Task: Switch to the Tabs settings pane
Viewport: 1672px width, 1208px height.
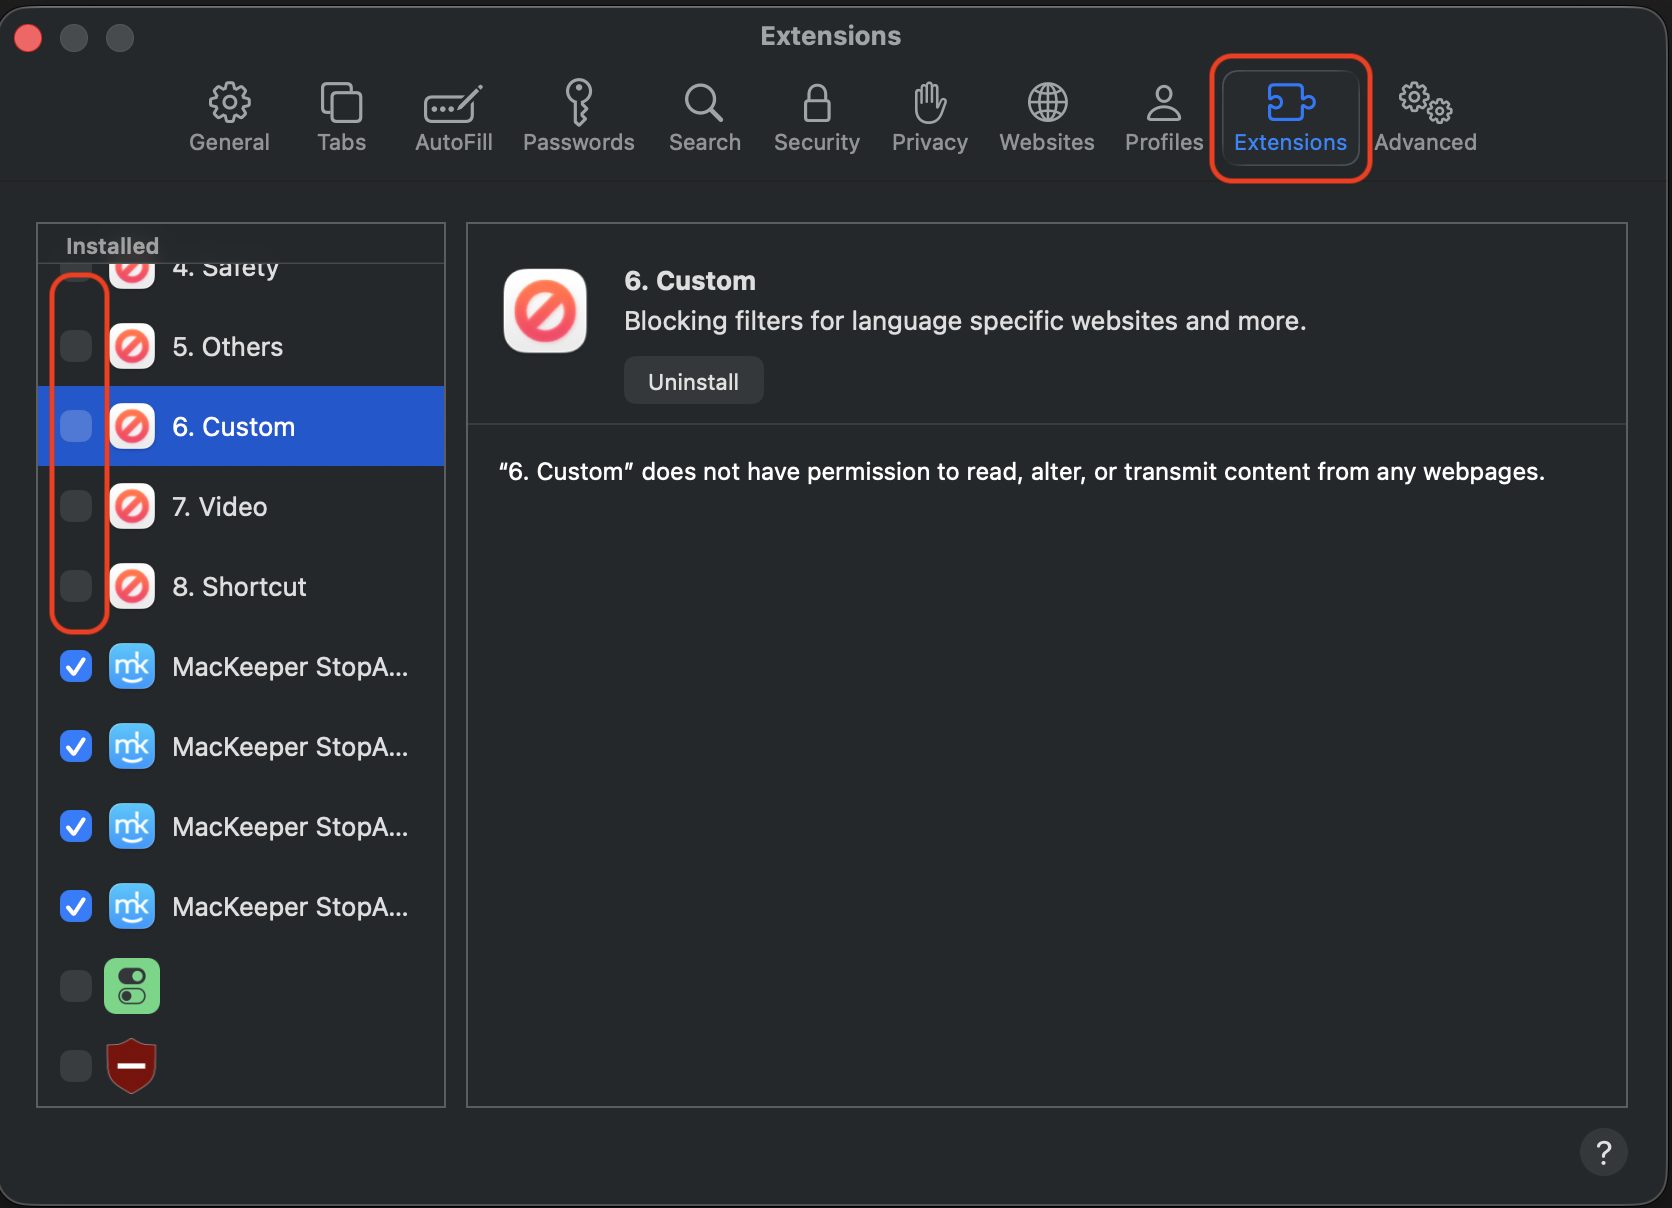Action: 341,117
